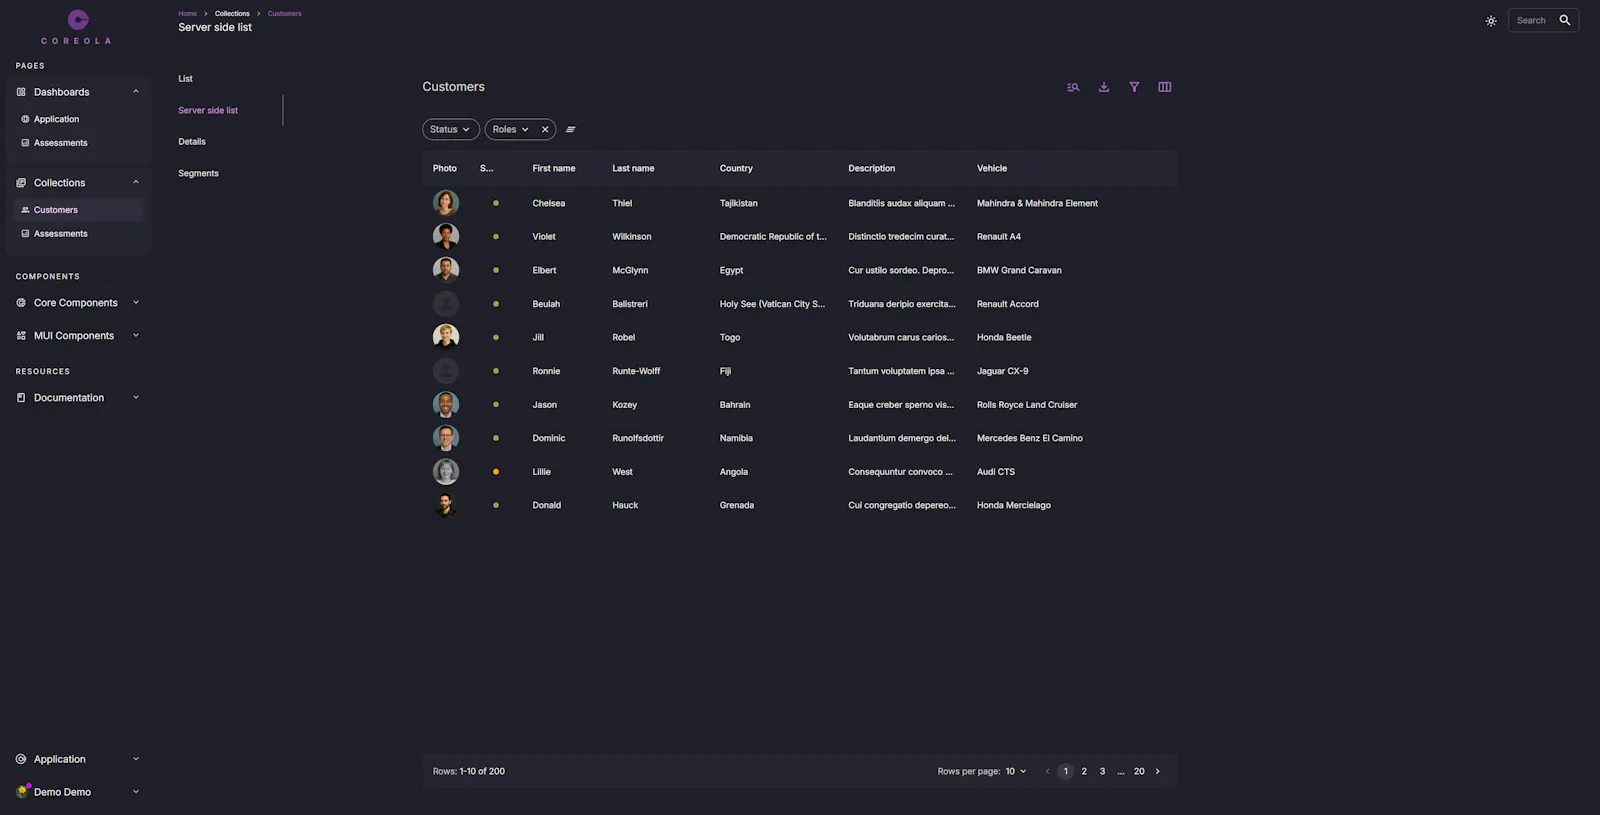This screenshot has height=815, width=1600.
Task: Click Donald Hauck's avatar photo
Action: point(446,505)
